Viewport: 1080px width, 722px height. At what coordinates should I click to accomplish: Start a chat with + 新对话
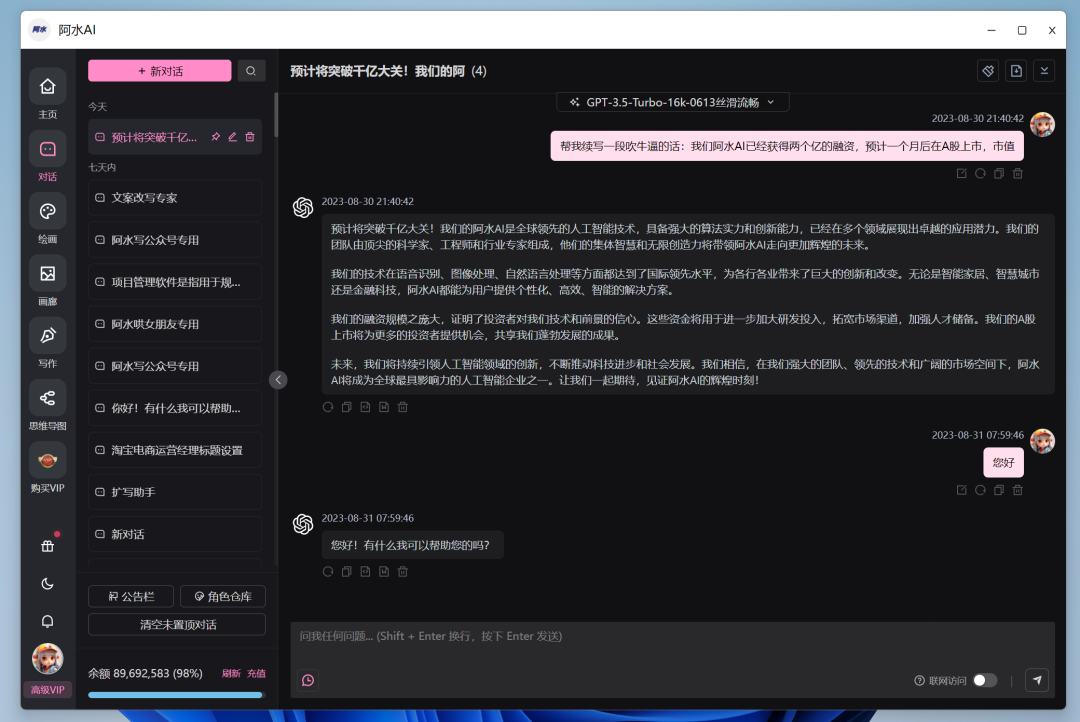(160, 71)
